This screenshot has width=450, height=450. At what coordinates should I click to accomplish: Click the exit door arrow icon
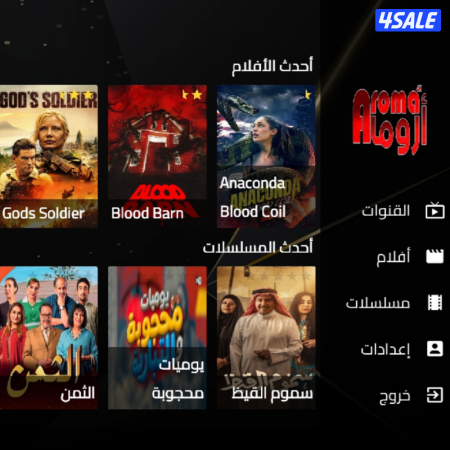pyautogui.click(x=435, y=395)
